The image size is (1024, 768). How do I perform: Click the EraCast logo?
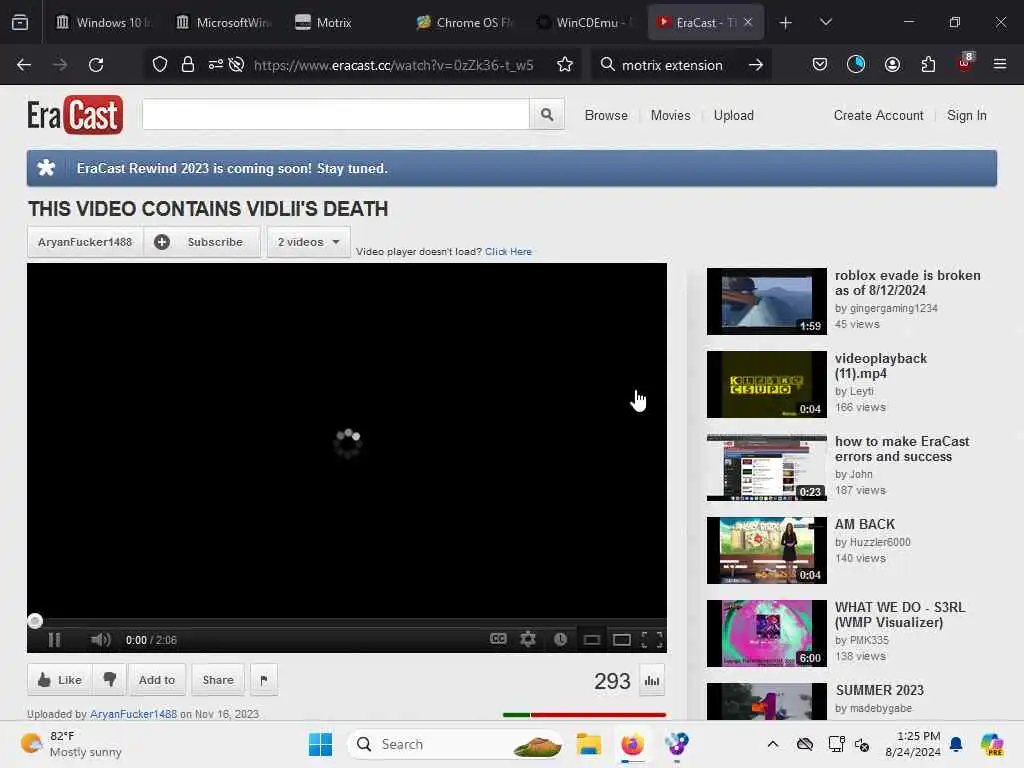(x=74, y=115)
